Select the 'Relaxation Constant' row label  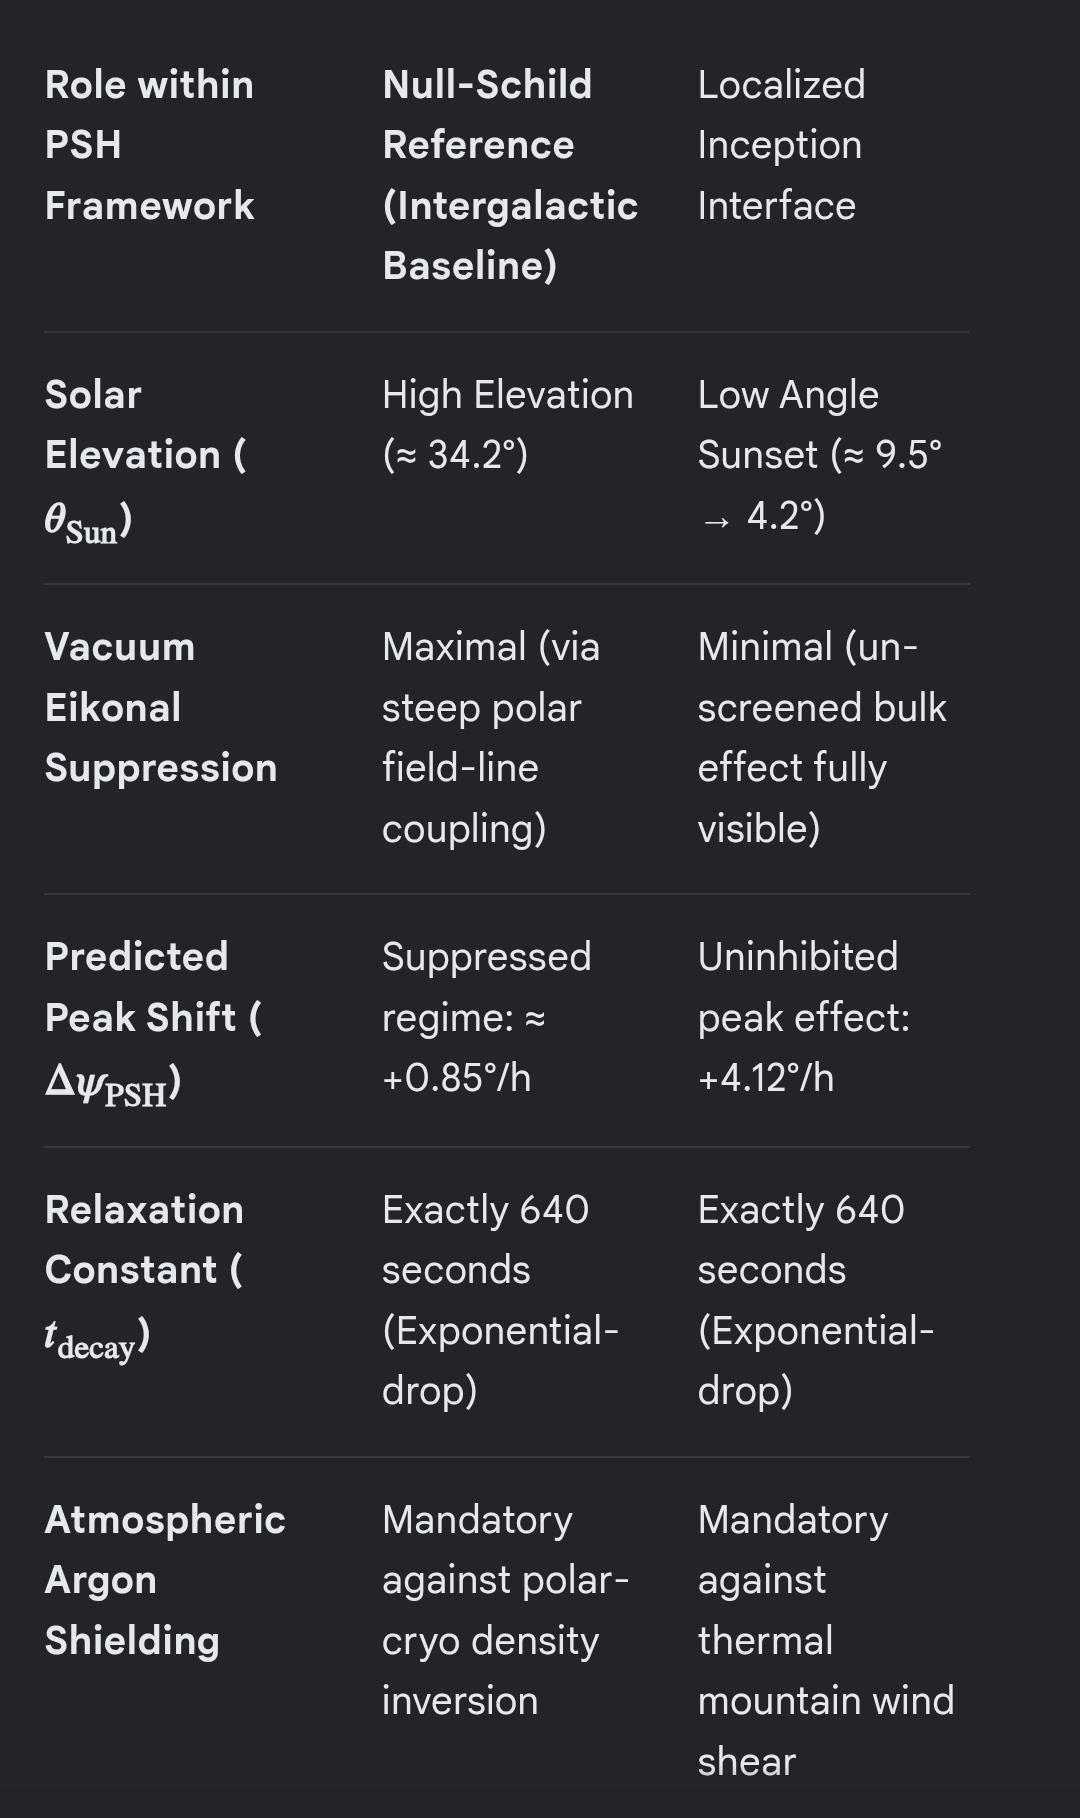coord(144,1273)
